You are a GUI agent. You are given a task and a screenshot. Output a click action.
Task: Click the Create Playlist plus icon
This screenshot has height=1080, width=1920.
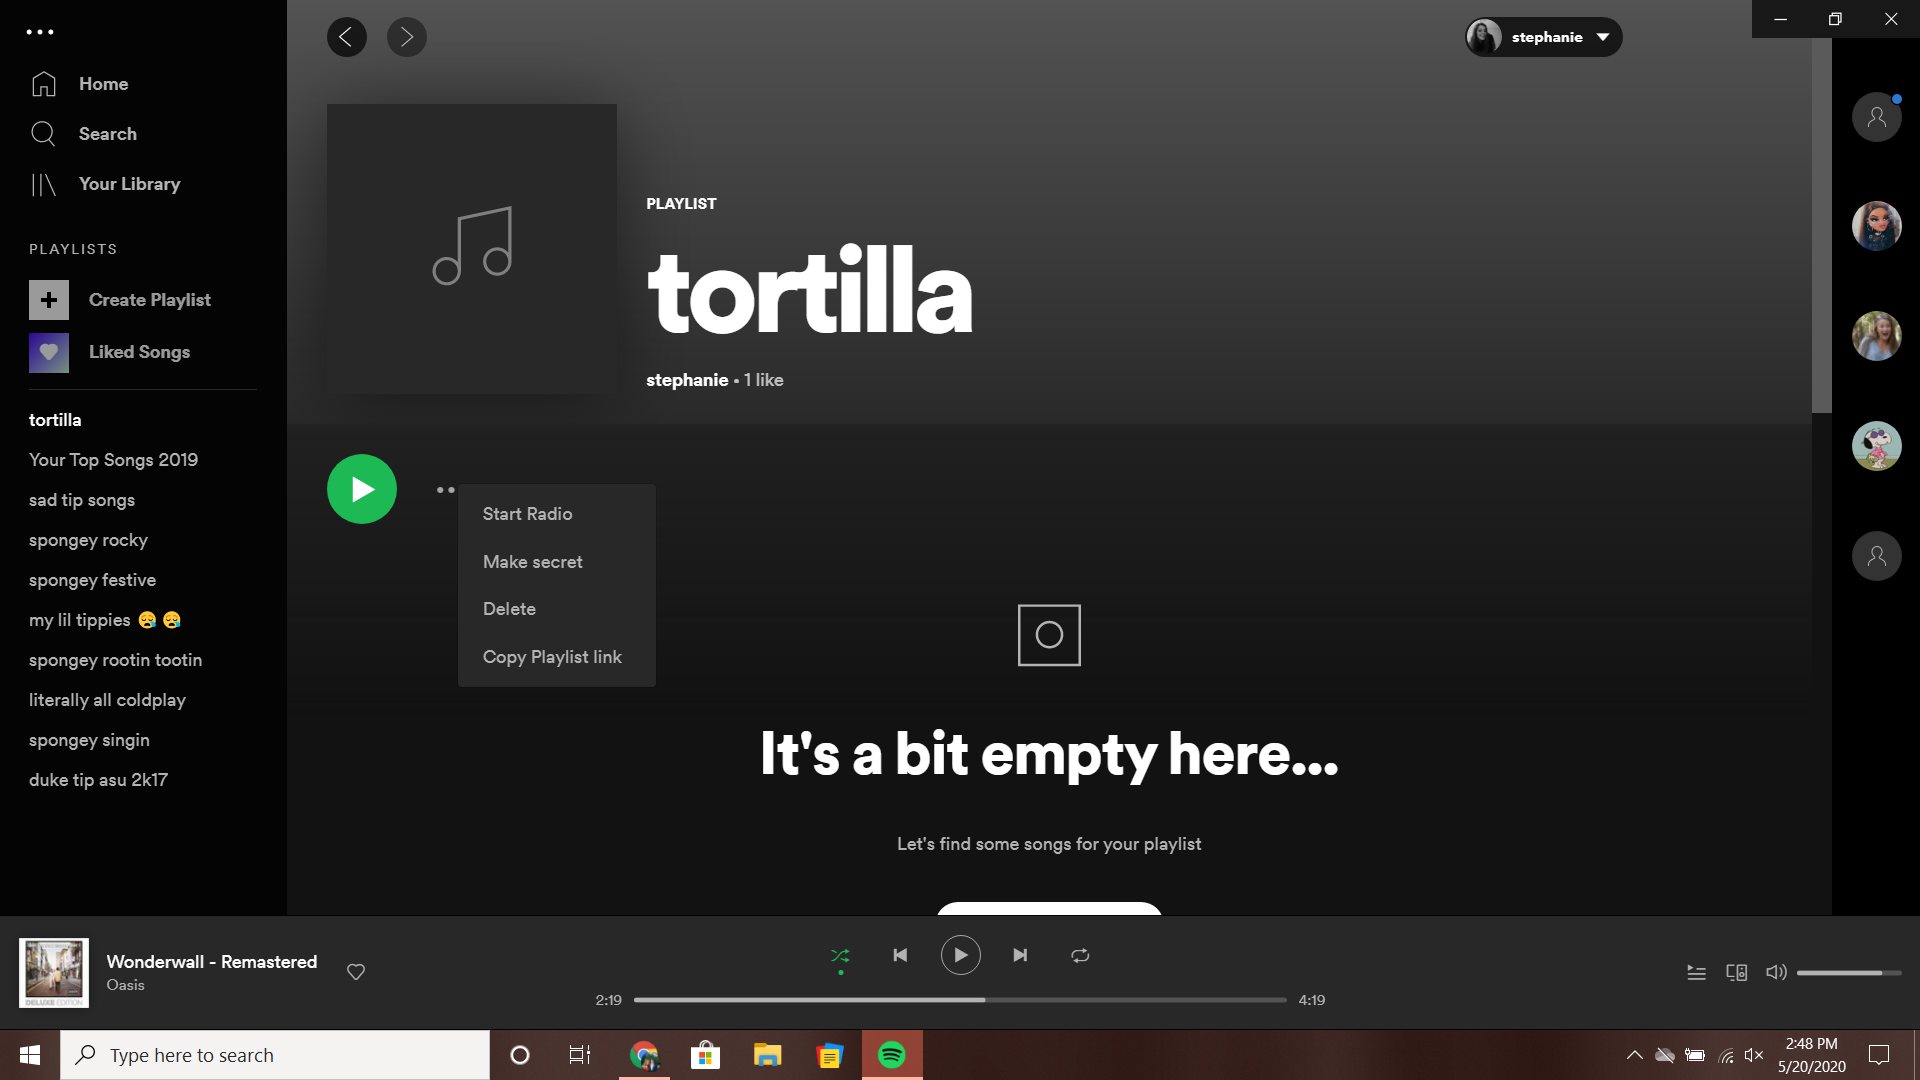(49, 300)
